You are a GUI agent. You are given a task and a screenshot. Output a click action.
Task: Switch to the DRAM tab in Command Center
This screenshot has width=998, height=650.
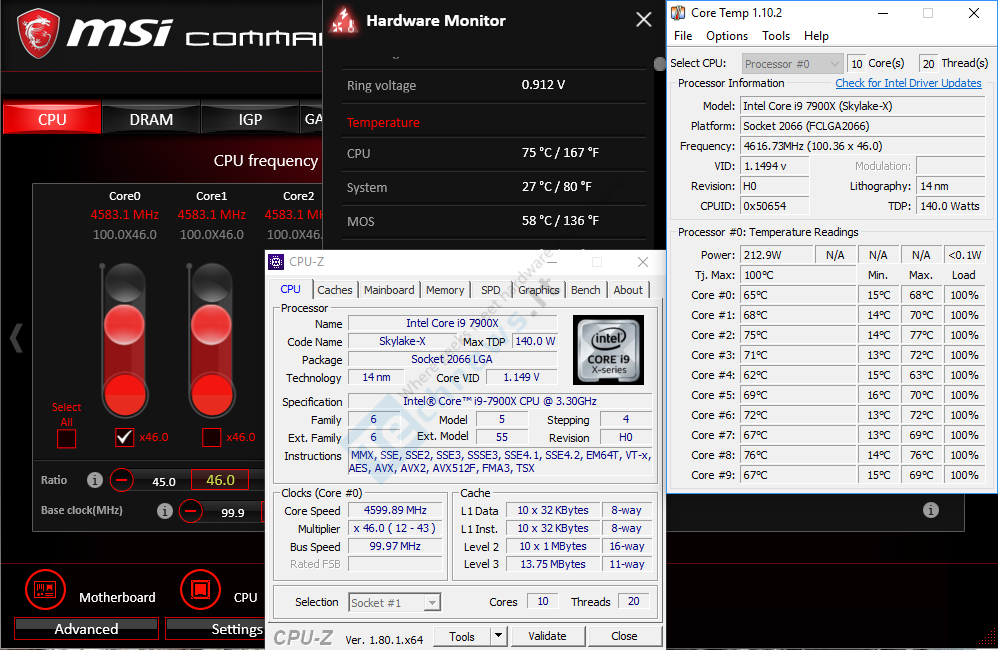[x=151, y=119]
